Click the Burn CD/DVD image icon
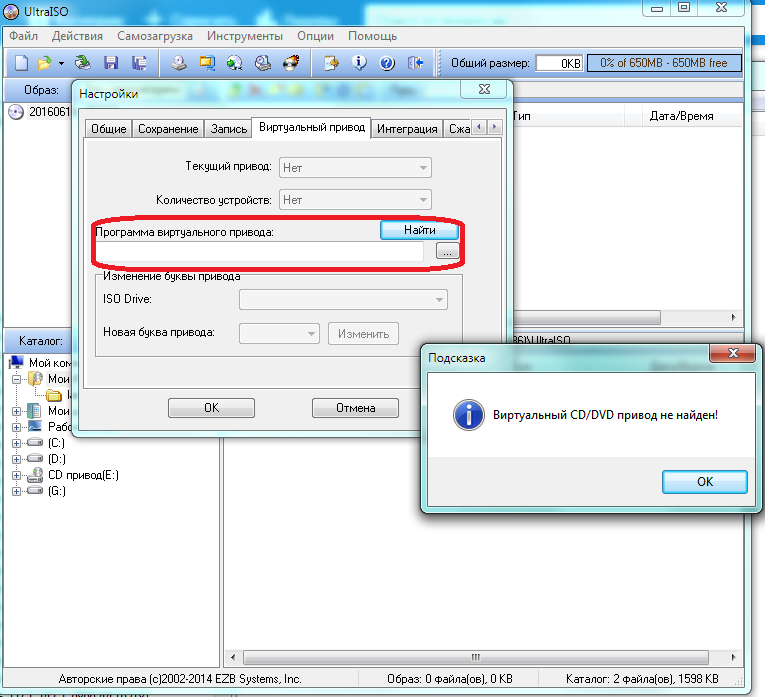This screenshot has width=765, height=697. 291,63
